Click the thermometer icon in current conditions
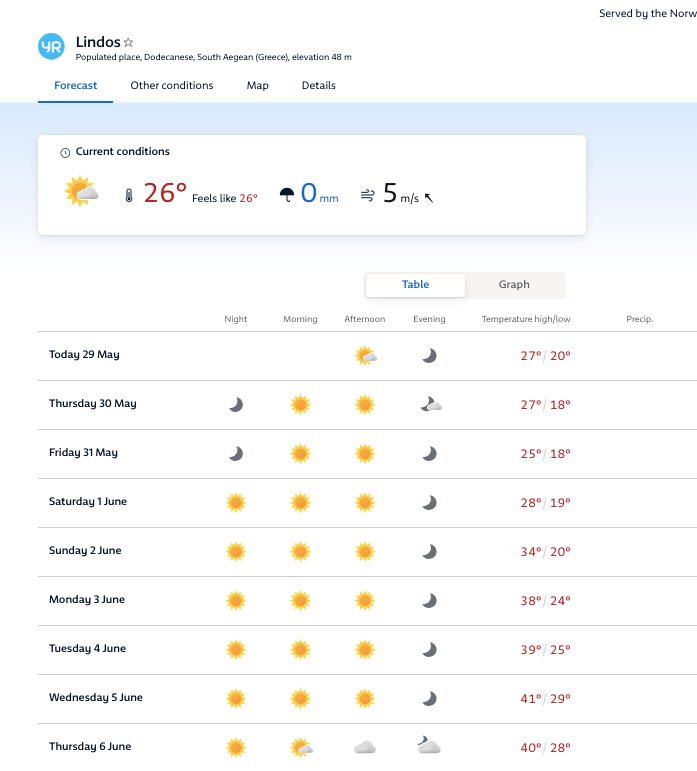 tap(129, 196)
